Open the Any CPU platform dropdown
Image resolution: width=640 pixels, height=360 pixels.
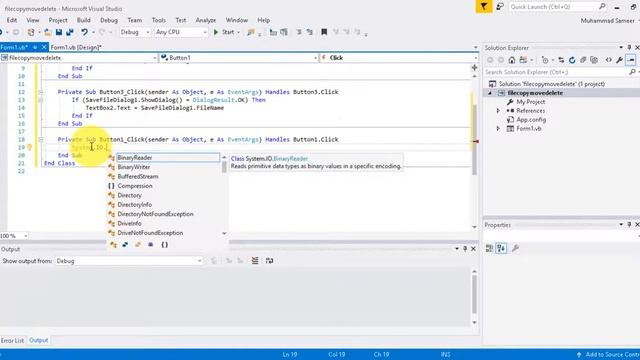pos(181,32)
